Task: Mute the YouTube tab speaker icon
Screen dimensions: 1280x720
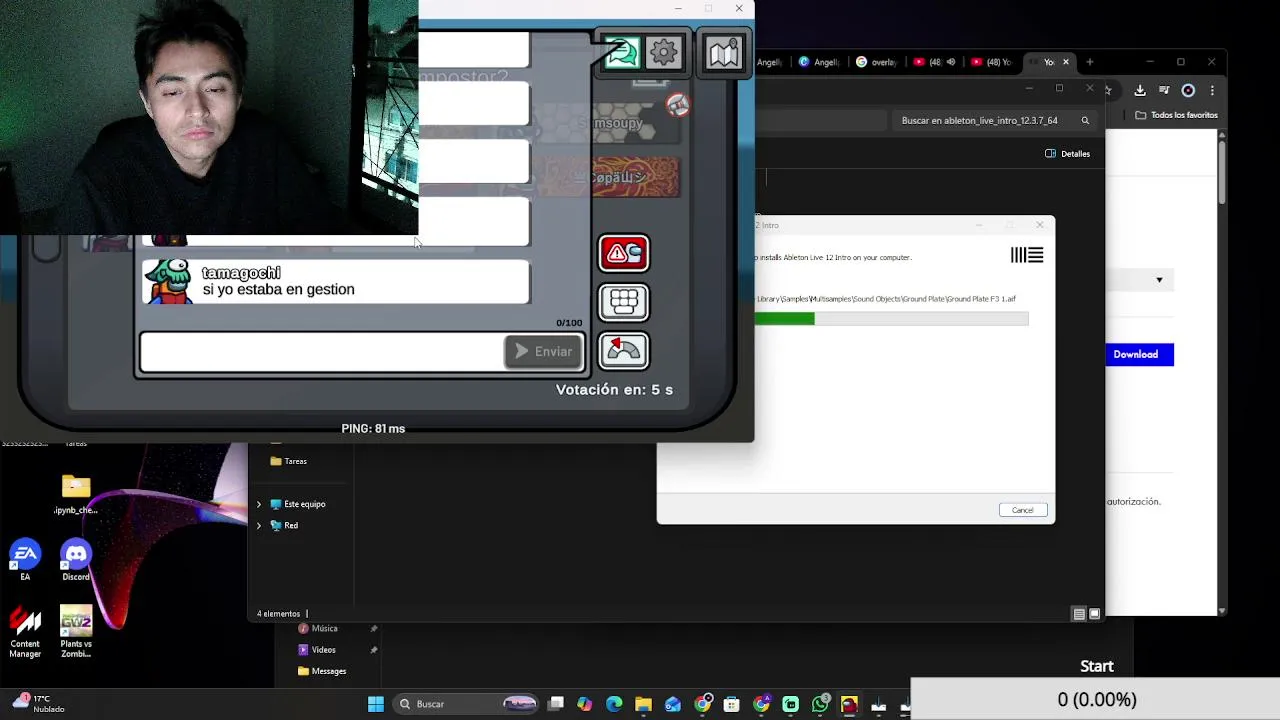Action: 951,62
